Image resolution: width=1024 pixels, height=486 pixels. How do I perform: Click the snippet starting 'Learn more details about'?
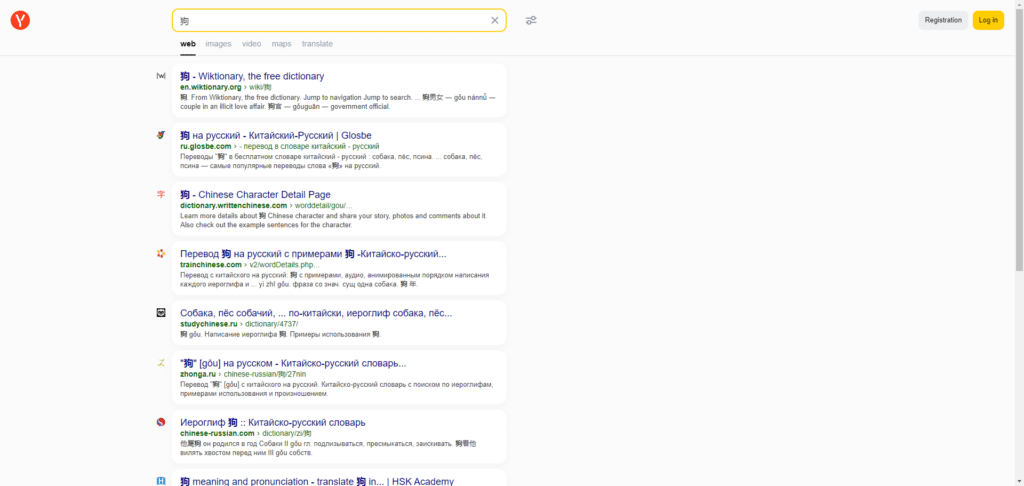click(334, 220)
